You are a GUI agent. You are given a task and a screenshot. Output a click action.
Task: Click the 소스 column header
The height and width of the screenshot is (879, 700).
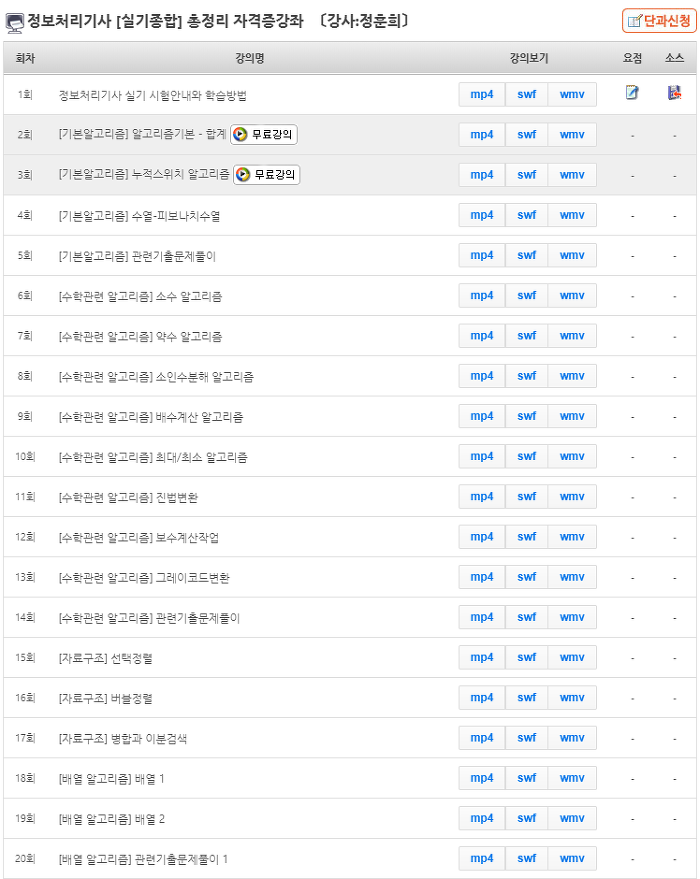click(674, 58)
